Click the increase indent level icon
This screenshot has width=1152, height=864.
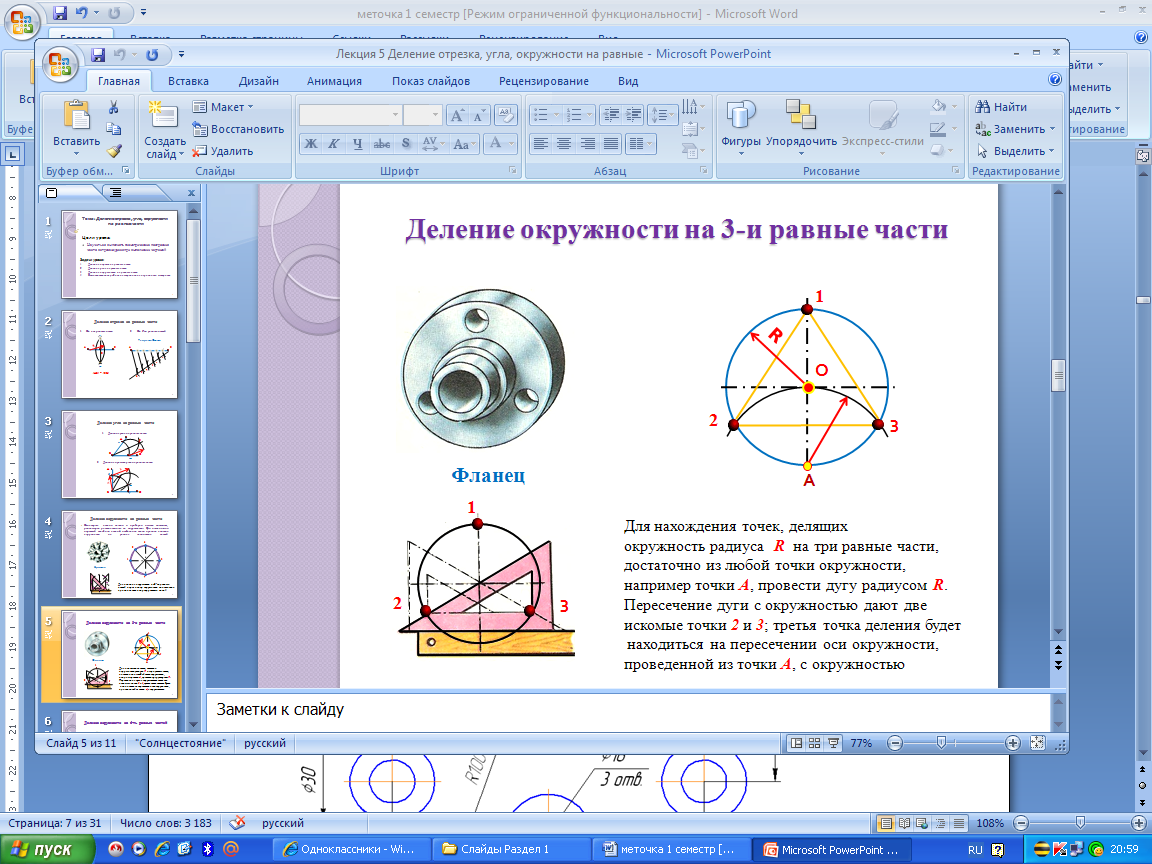click(x=633, y=115)
